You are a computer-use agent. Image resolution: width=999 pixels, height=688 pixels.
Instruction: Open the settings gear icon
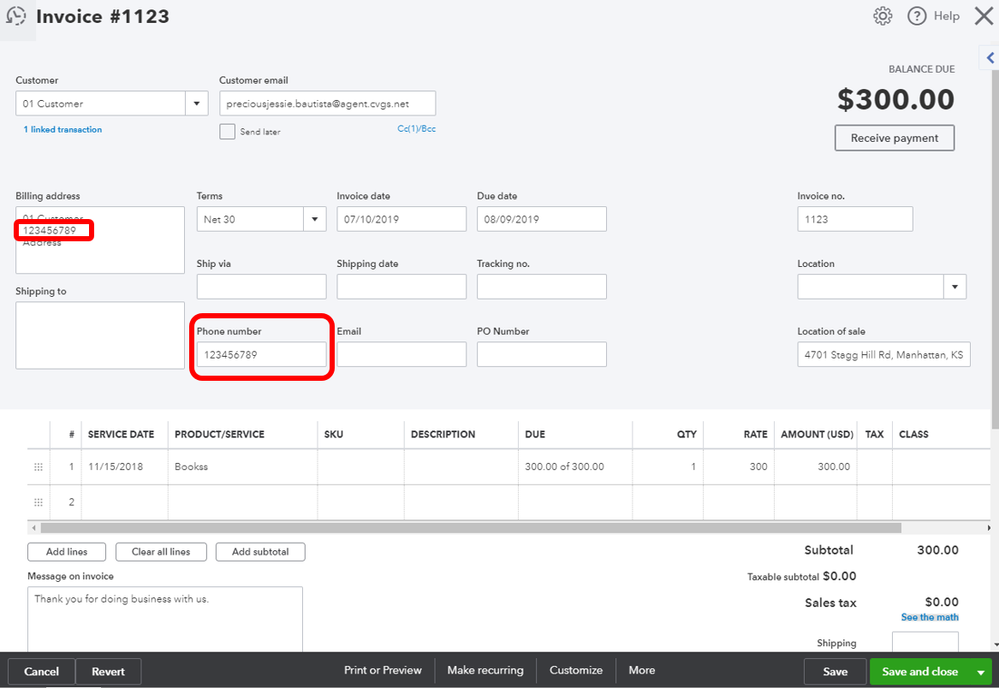coord(882,16)
